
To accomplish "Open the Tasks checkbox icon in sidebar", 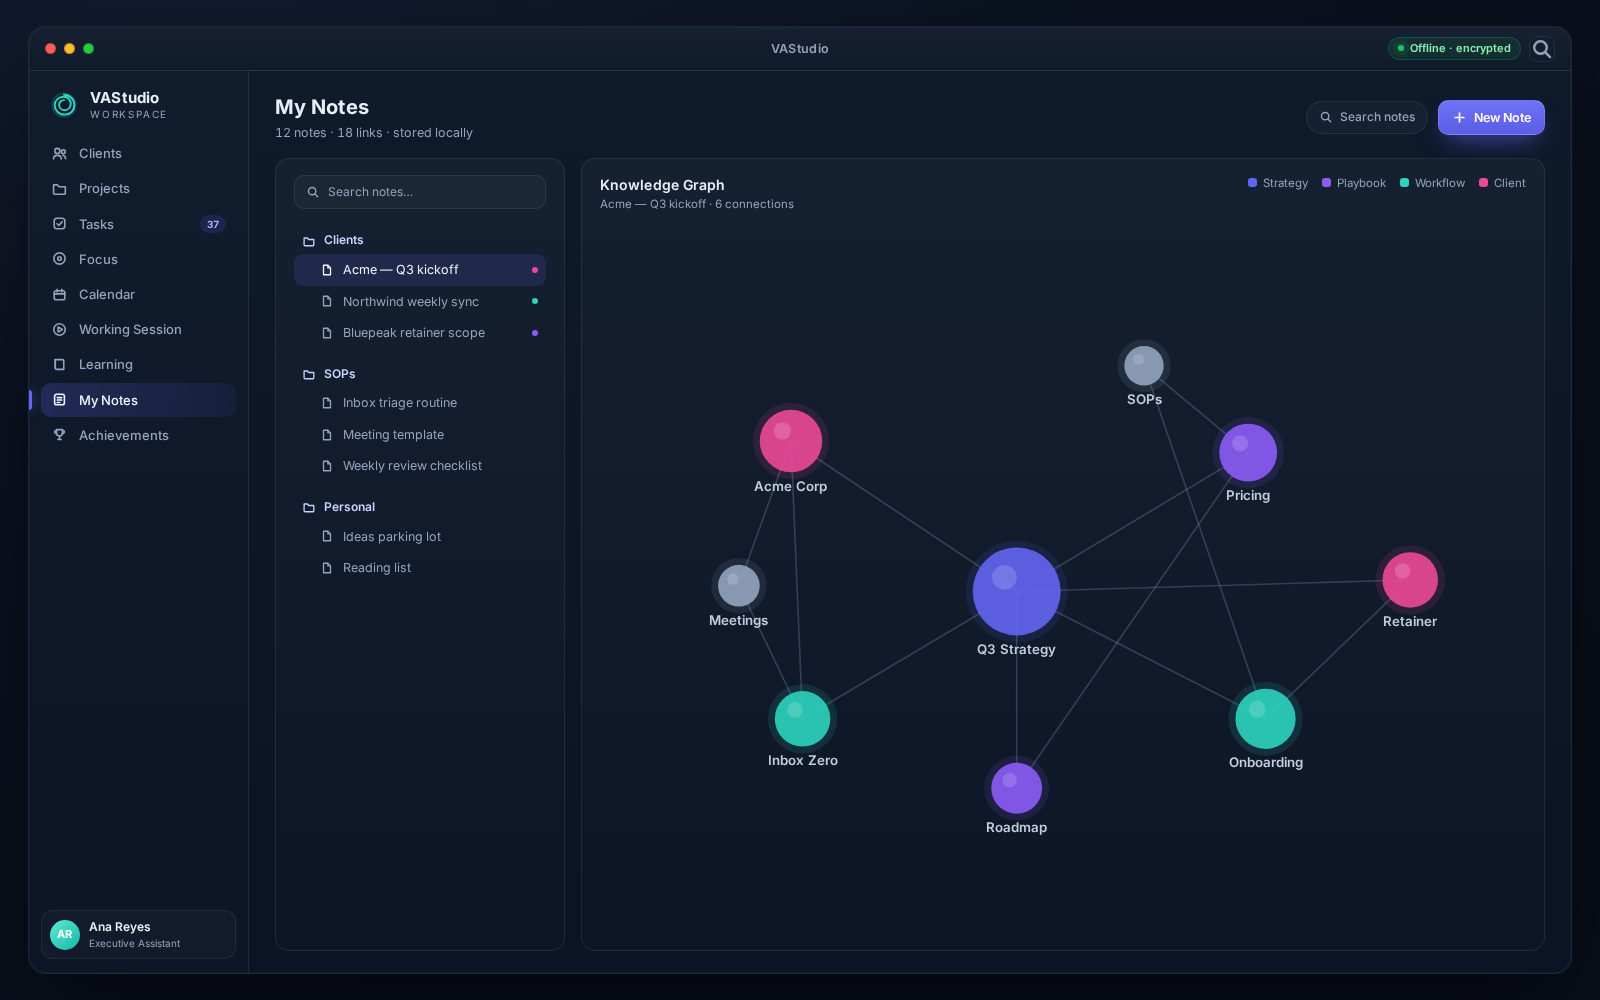I will pyautogui.click(x=60, y=224).
